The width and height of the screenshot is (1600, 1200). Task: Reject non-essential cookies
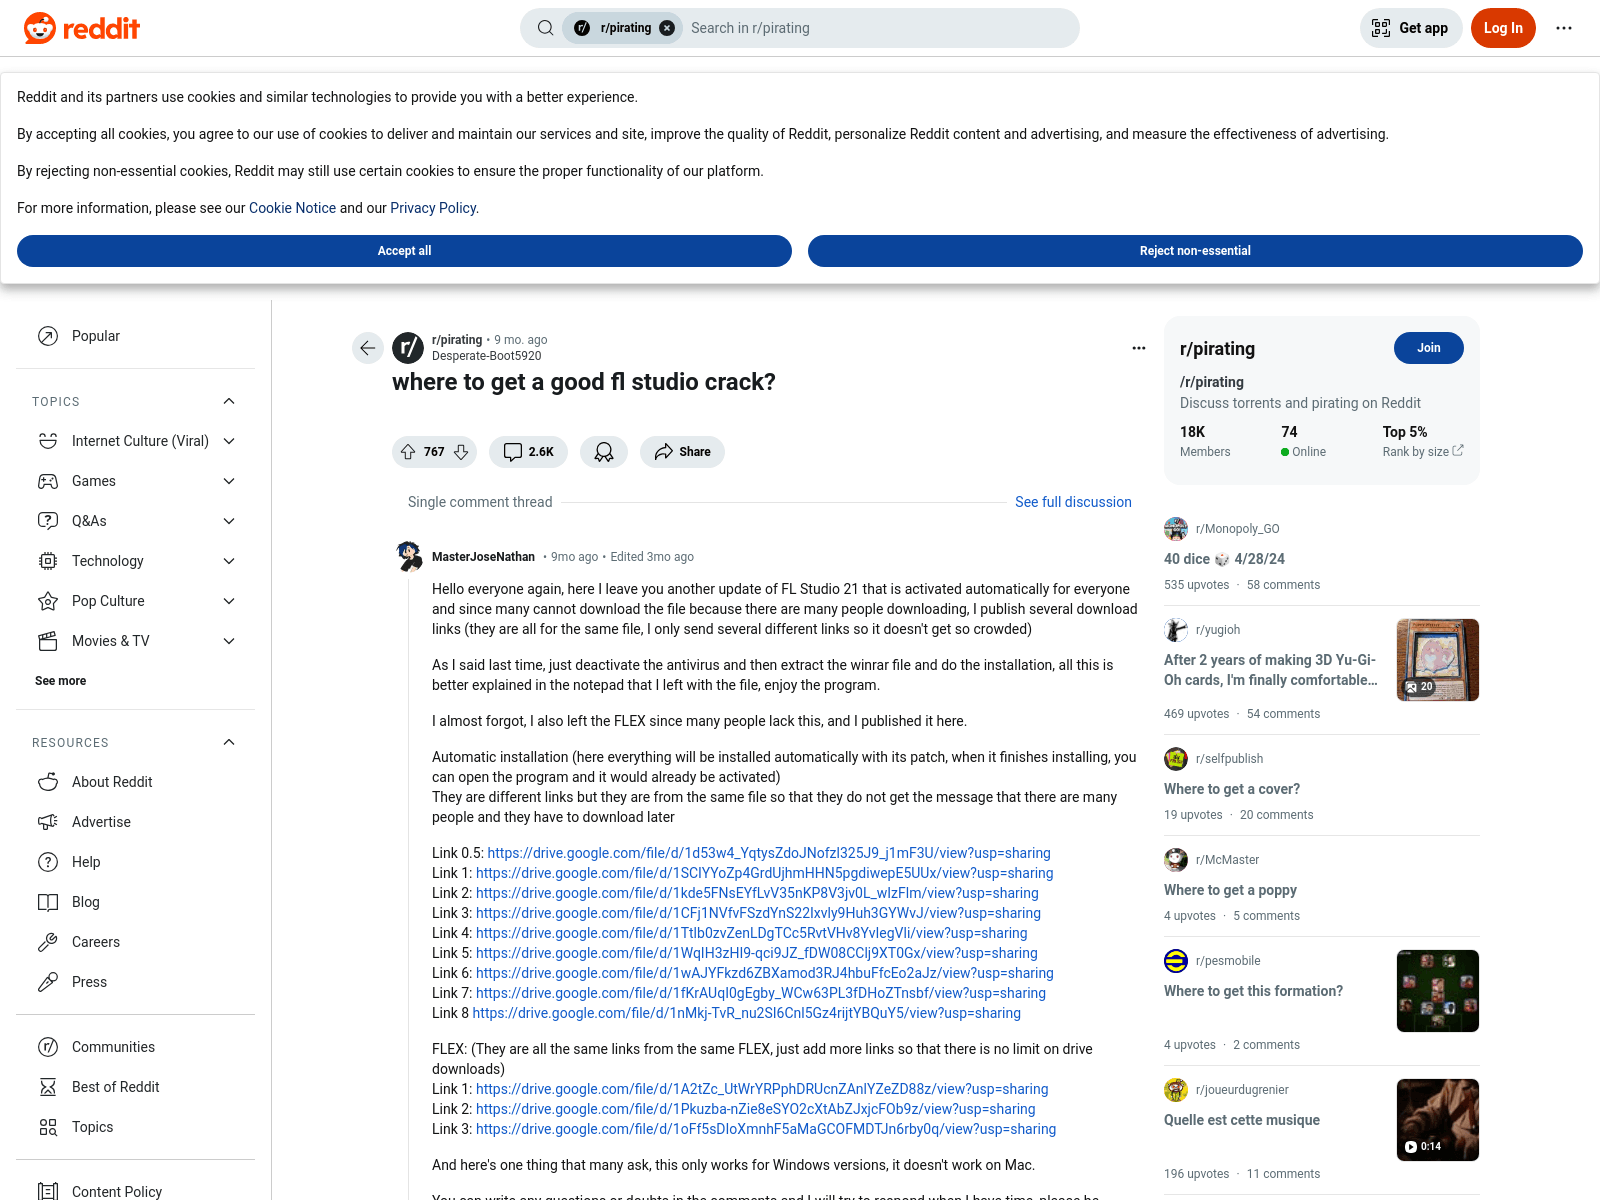1195,251
